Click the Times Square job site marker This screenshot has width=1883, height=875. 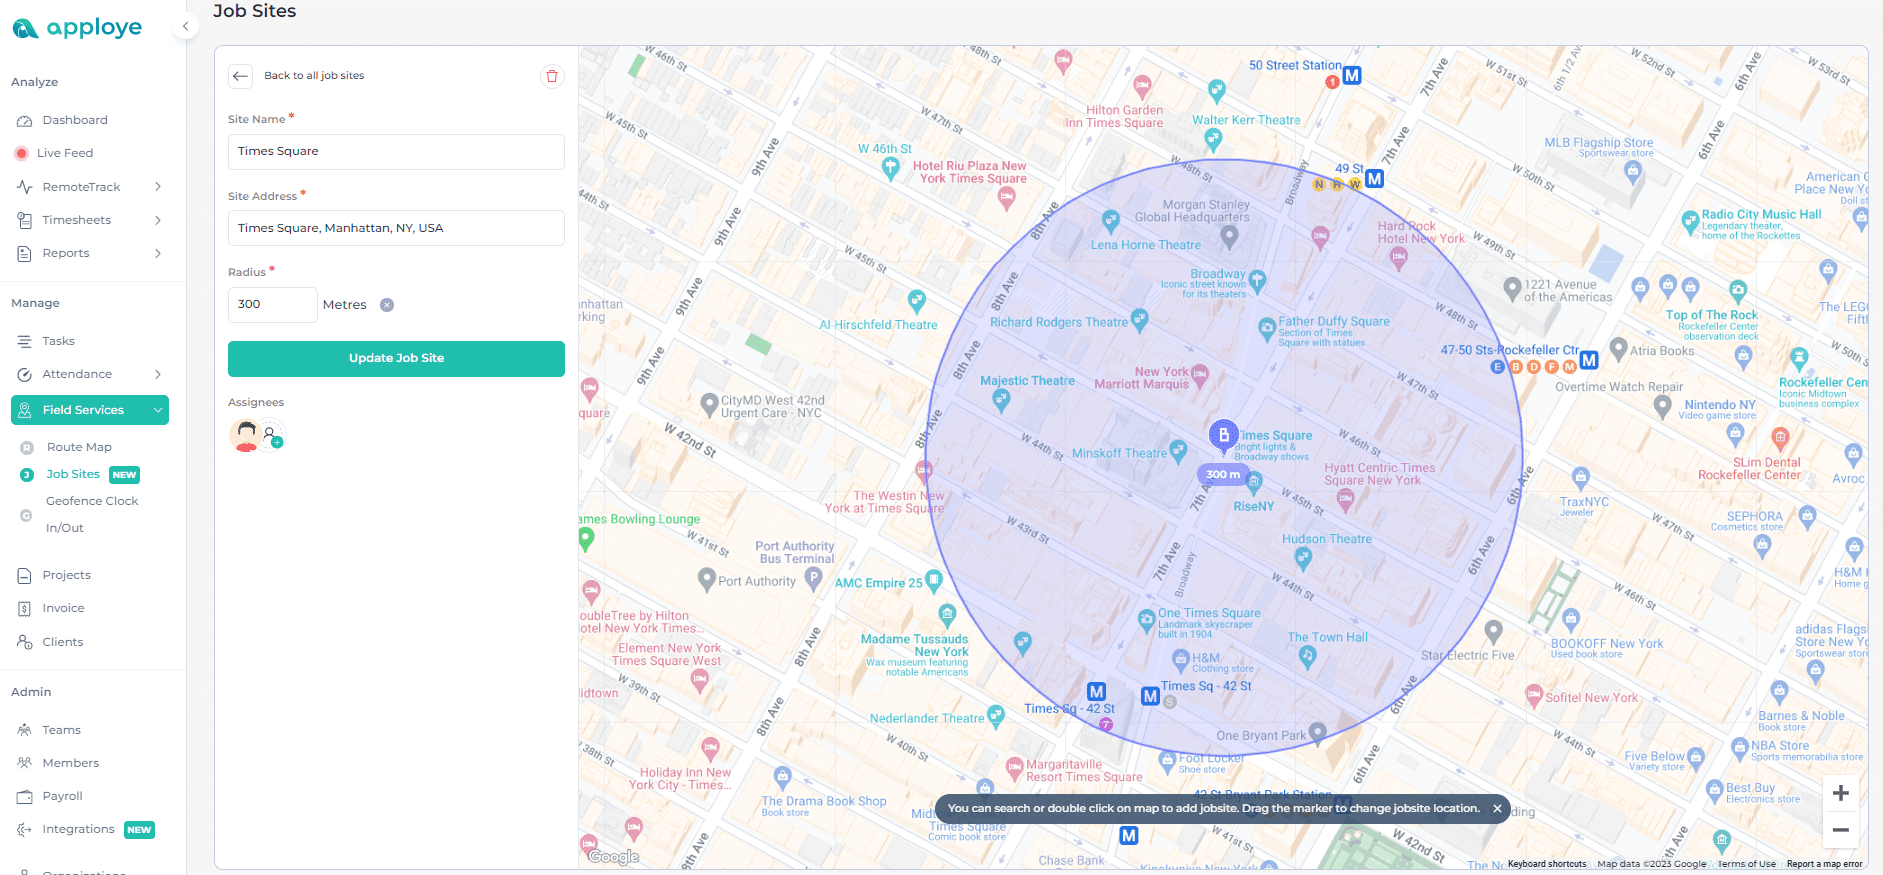pos(1223,436)
